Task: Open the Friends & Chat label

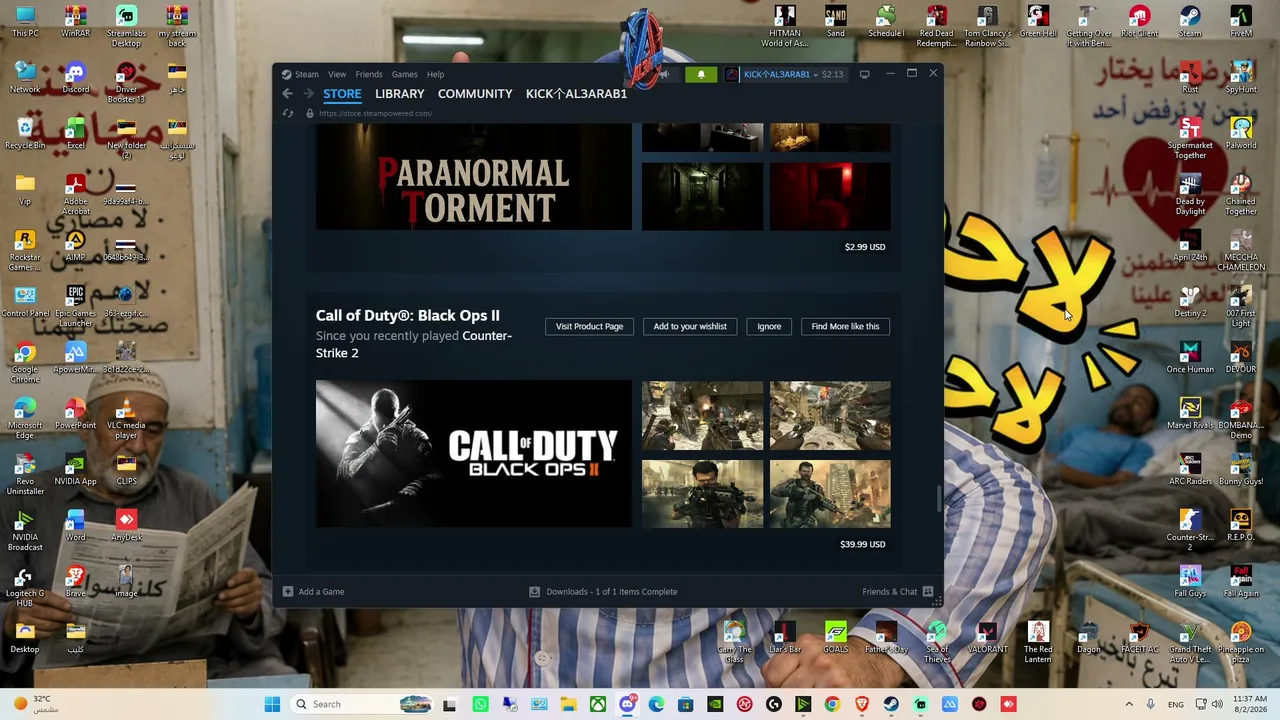Action: [x=890, y=592]
